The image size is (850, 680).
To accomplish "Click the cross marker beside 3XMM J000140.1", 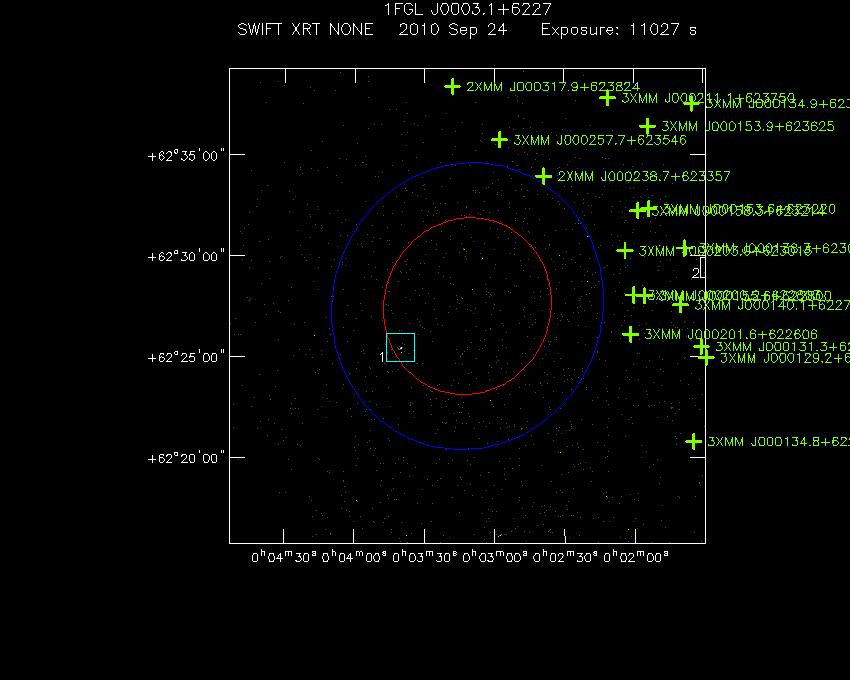I will (680, 305).
